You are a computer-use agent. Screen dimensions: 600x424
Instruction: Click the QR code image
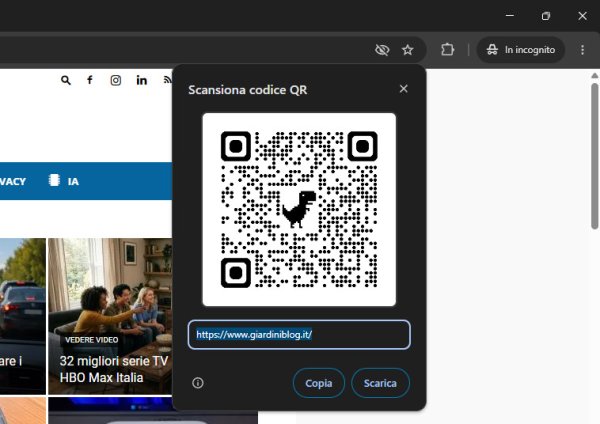(299, 209)
